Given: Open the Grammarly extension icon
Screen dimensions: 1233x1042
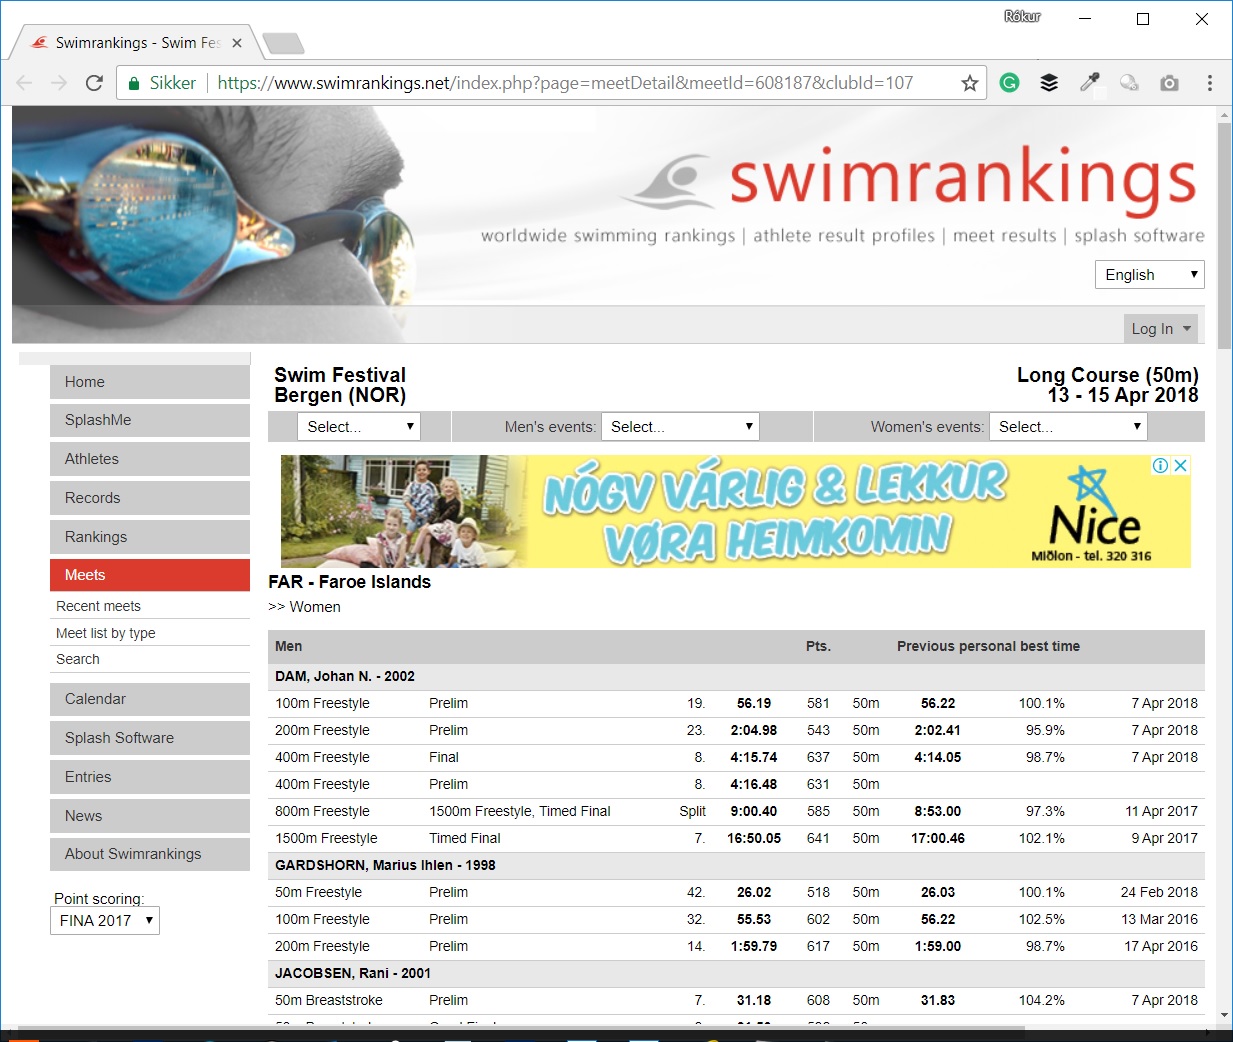Looking at the screenshot, I should pos(1010,83).
